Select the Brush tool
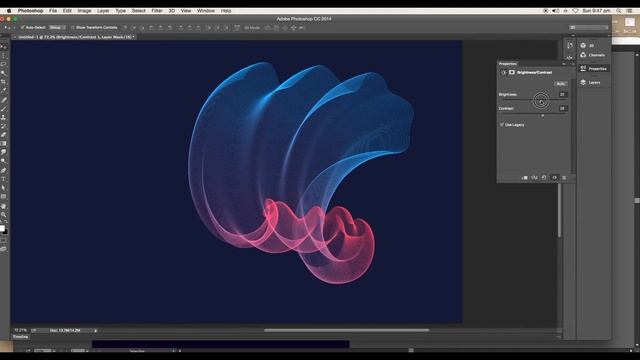Image resolution: width=640 pixels, height=360 pixels. [4, 109]
